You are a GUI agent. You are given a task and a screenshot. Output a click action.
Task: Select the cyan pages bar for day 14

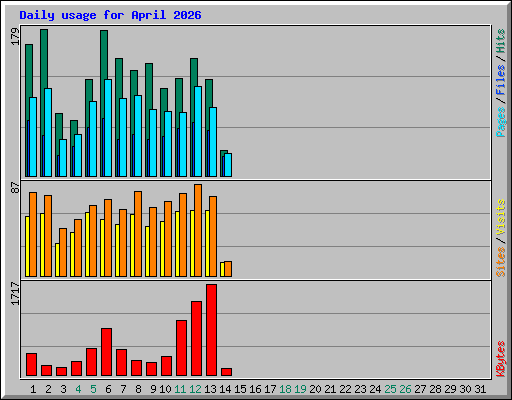point(228,165)
